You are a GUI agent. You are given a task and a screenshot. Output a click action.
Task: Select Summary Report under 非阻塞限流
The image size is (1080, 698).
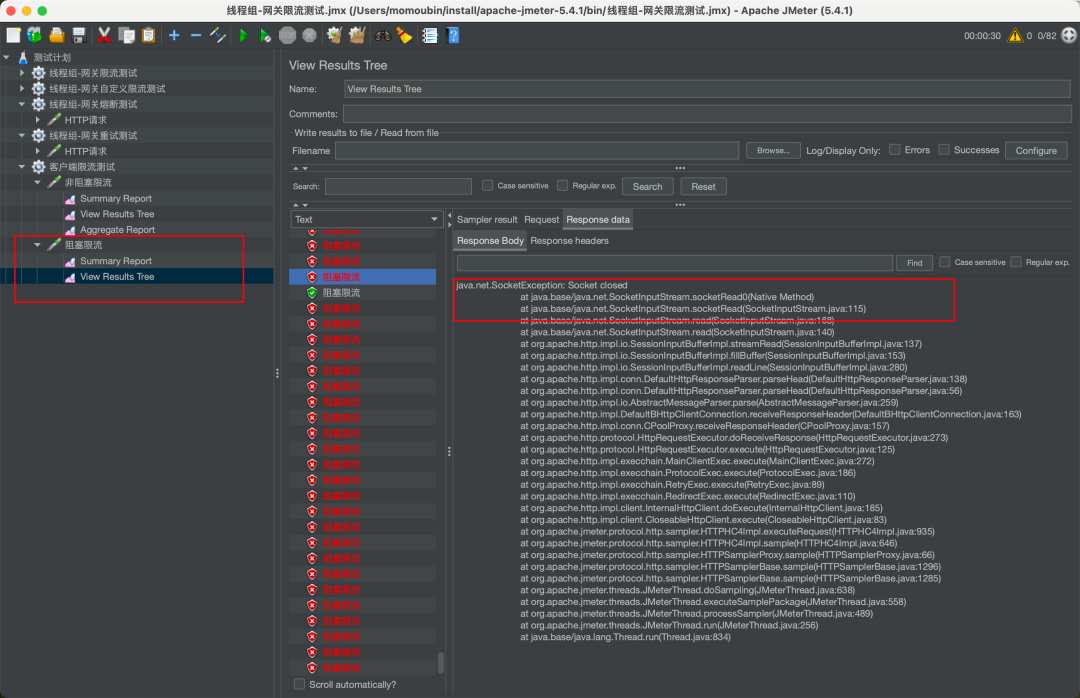(x=116, y=198)
